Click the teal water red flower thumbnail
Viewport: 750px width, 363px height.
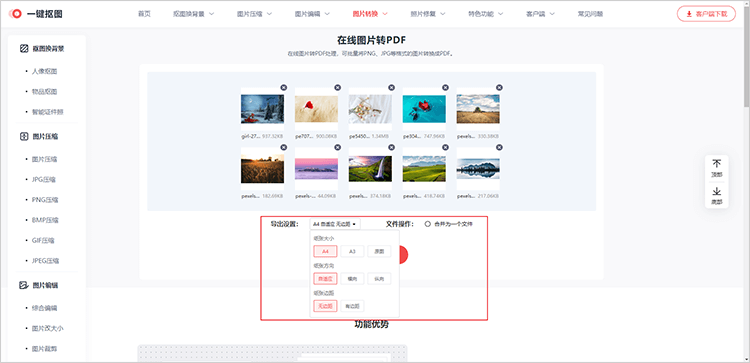pyautogui.click(x=424, y=109)
